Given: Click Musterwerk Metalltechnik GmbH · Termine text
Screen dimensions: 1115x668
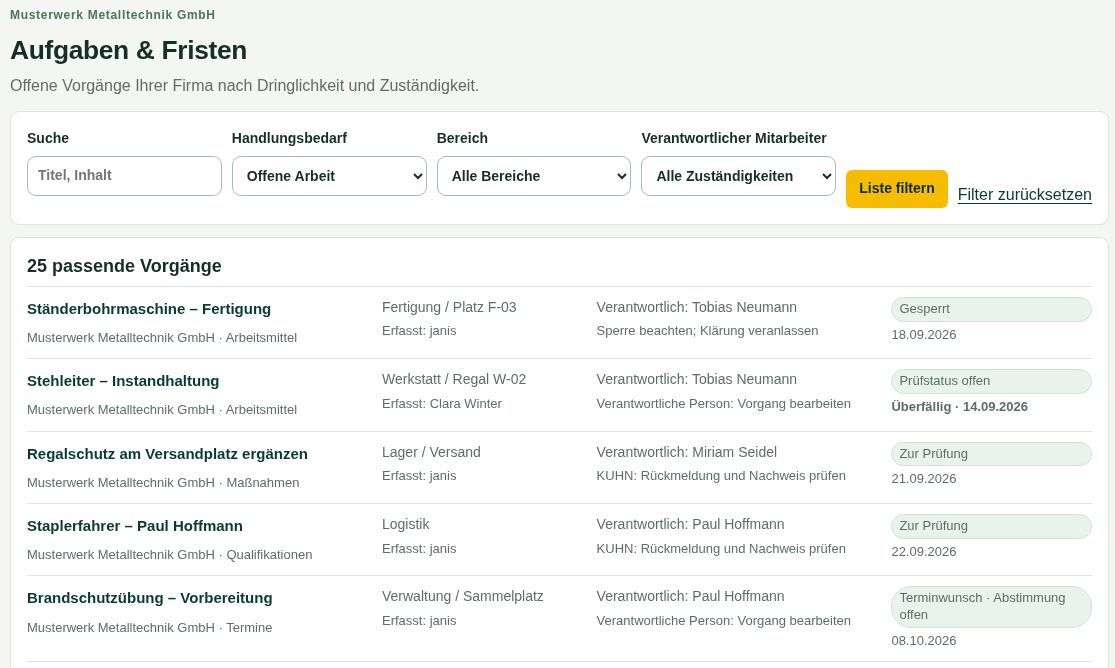Looking at the screenshot, I should [x=149, y=627].
